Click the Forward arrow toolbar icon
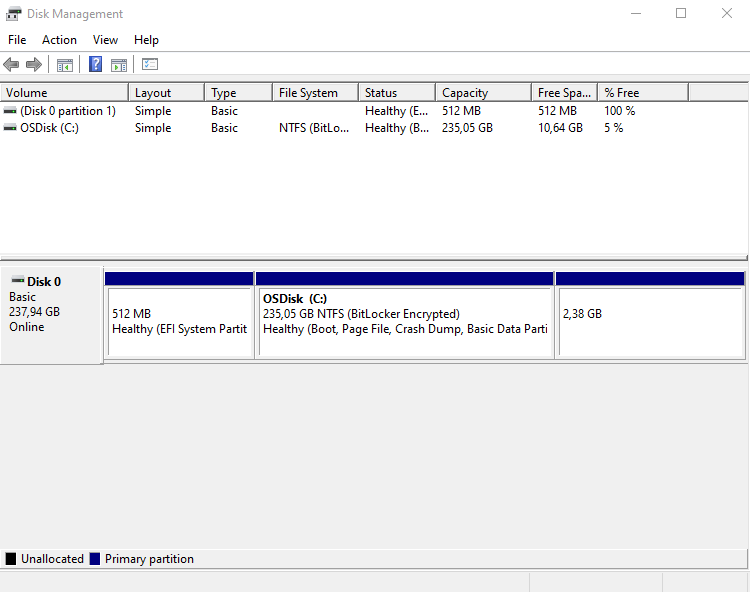This screenshot has height=592, width=750. 33,64
